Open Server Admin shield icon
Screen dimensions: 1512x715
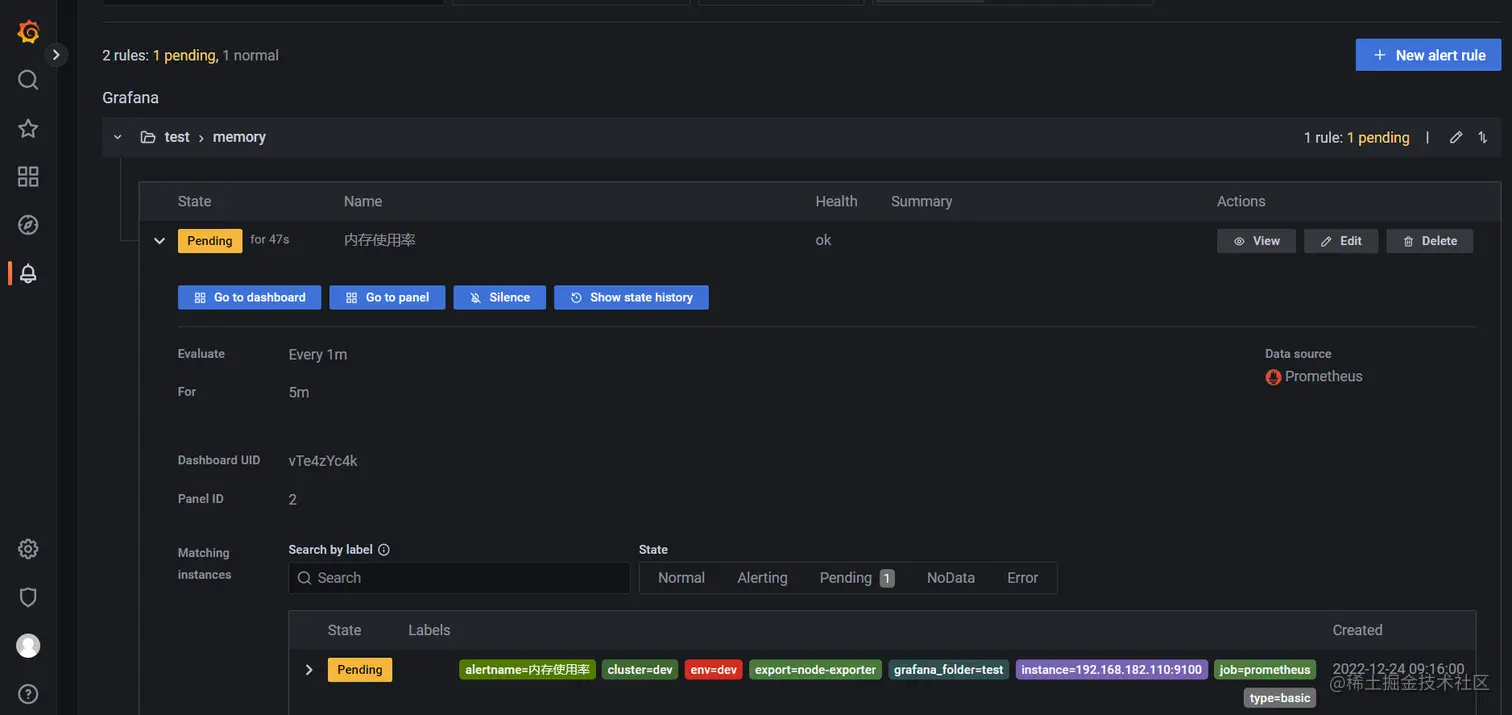click(x=27, y=597)
